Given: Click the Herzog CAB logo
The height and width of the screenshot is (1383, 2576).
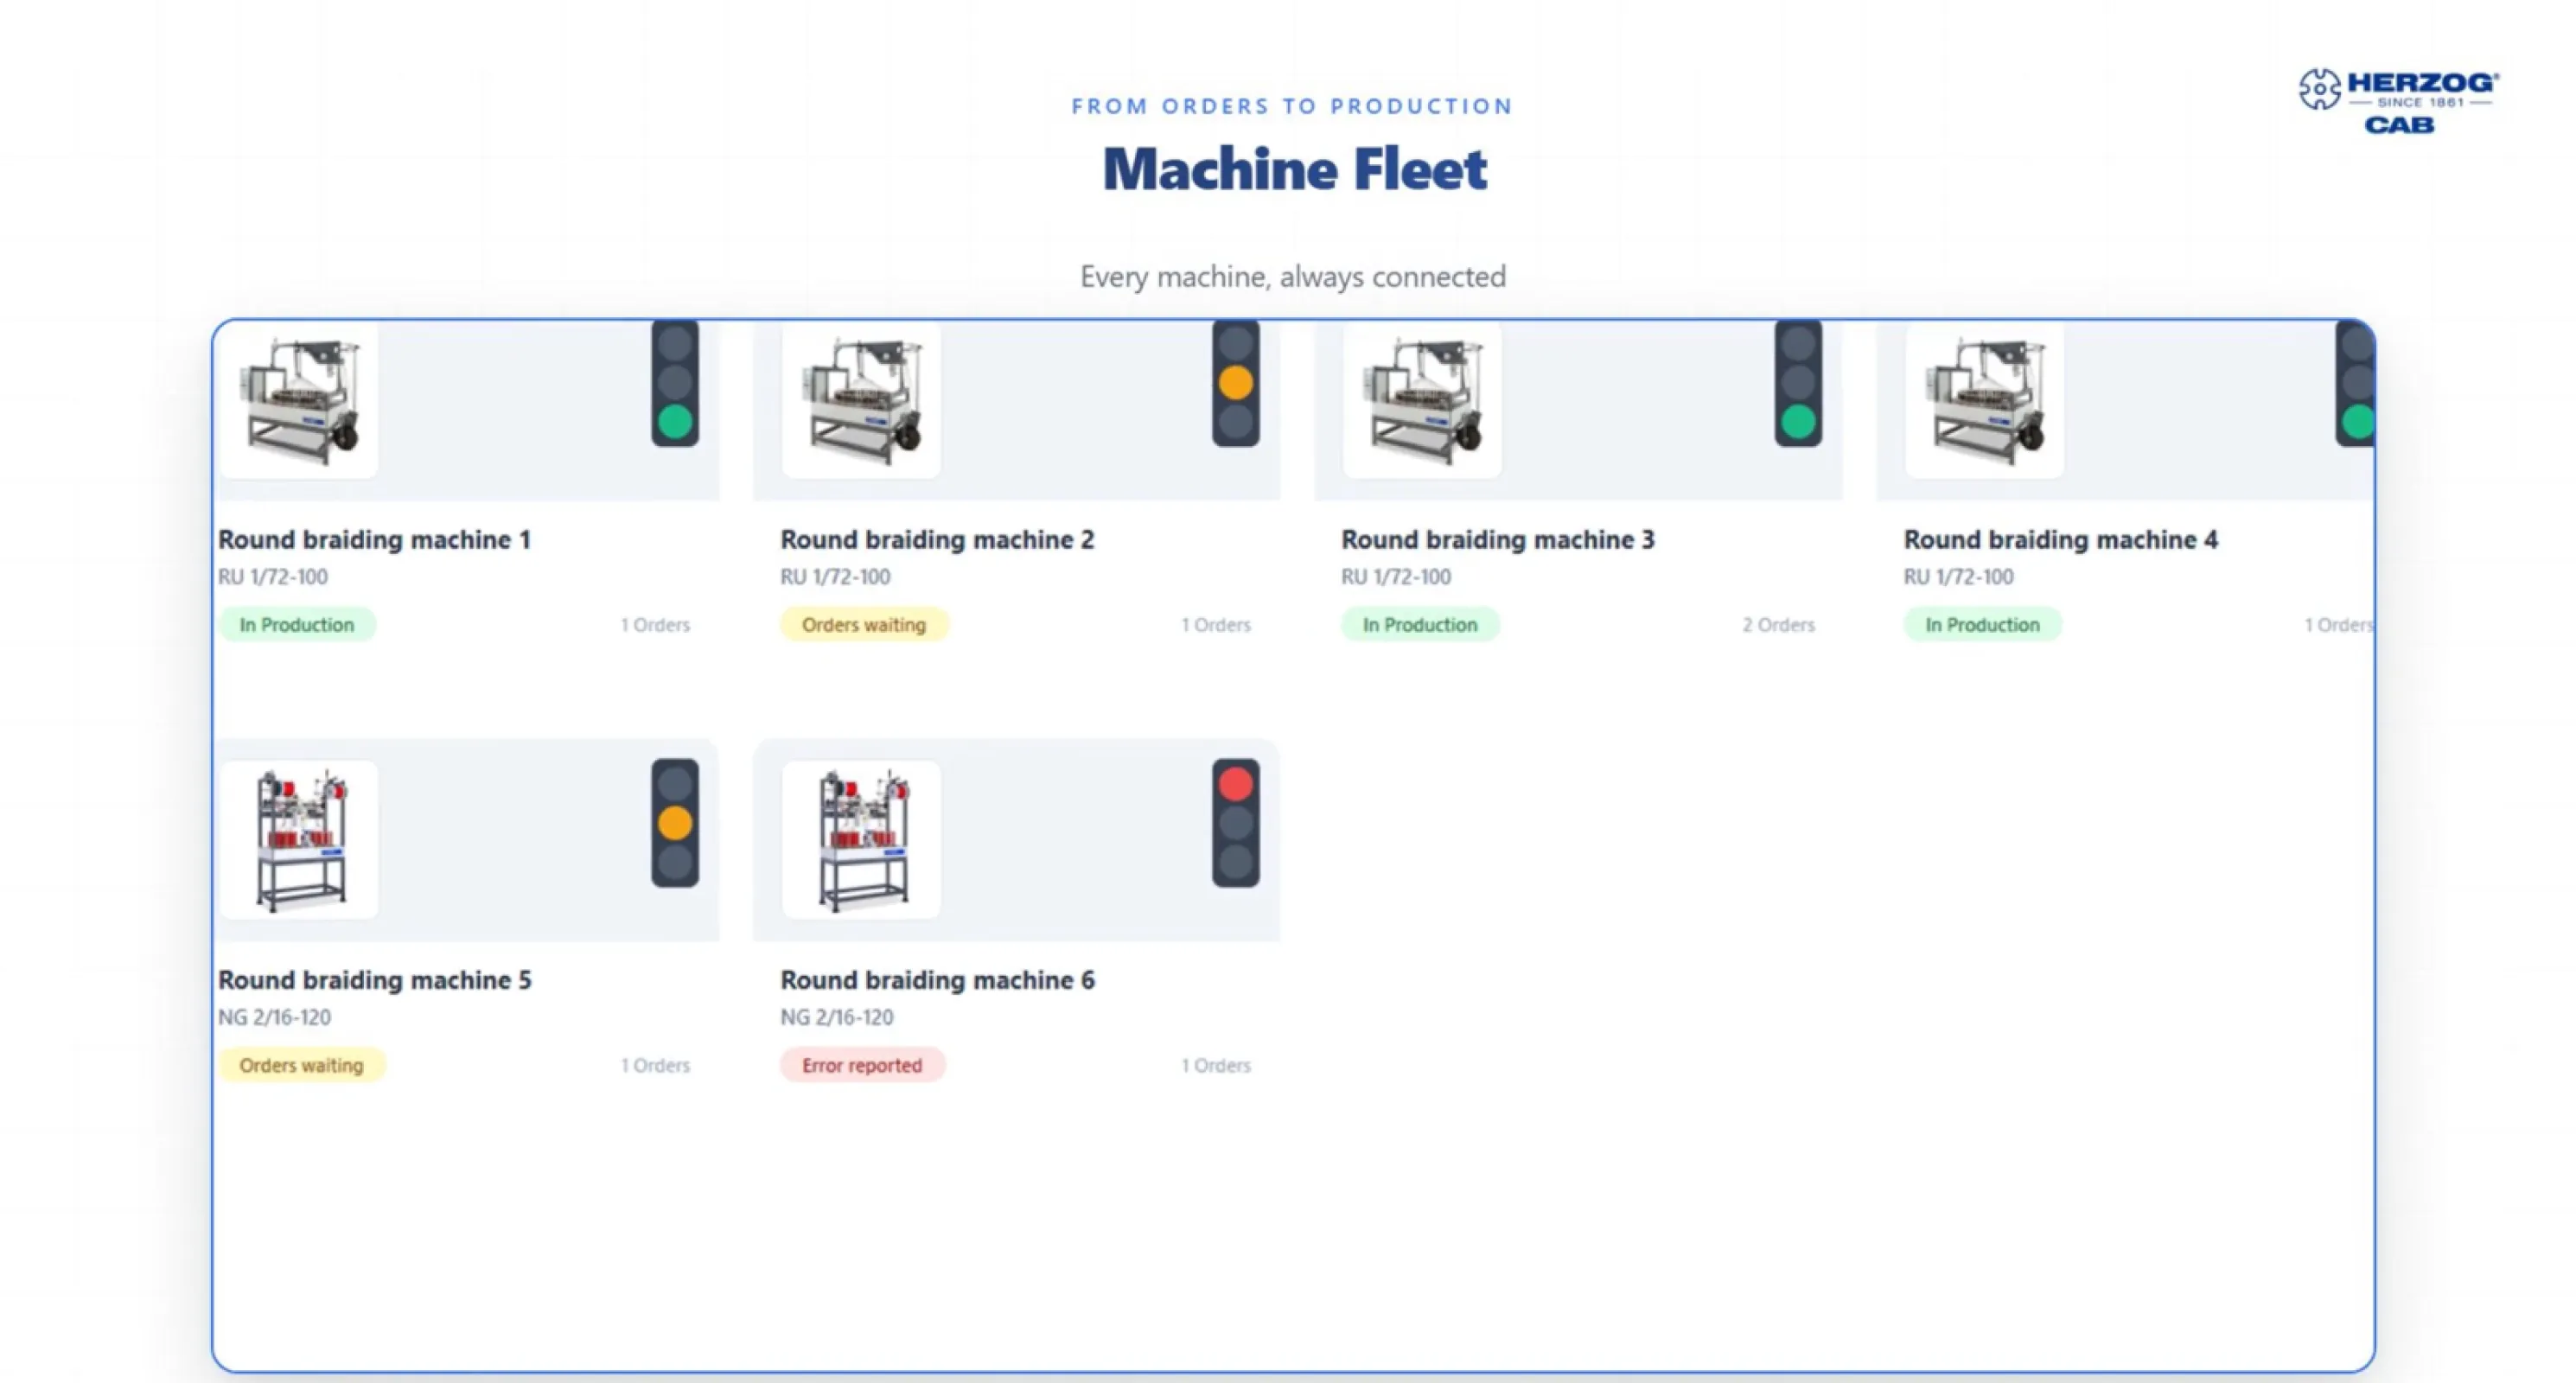Looking at the screenshot, I should point(2398,101).
